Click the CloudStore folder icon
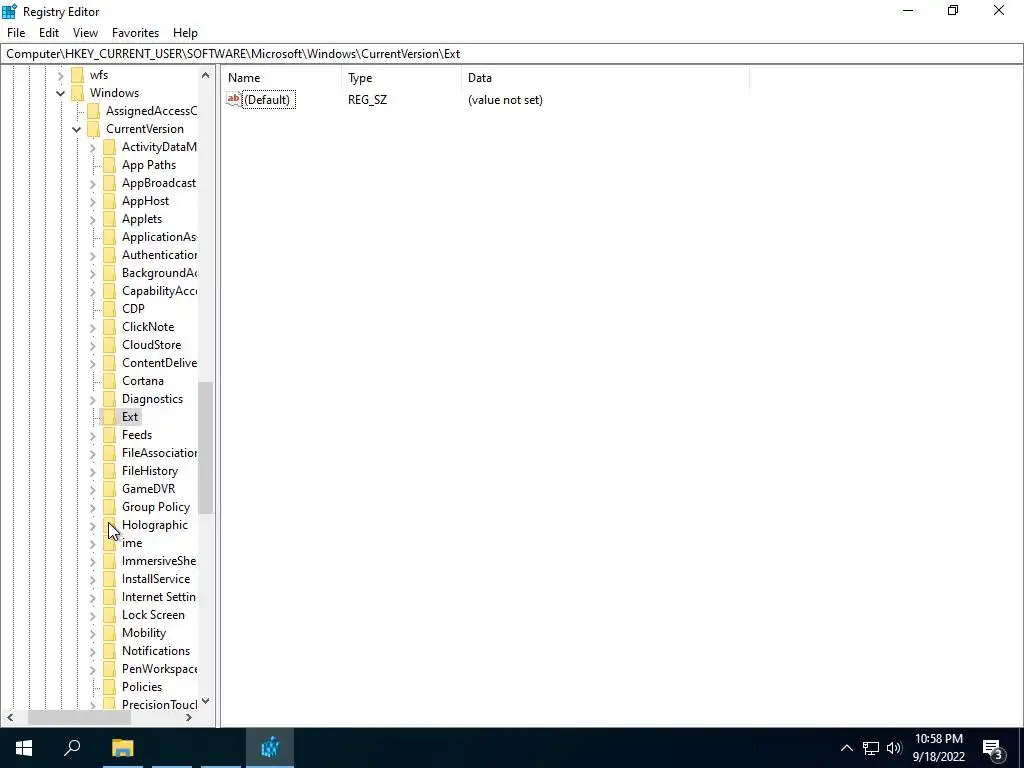 (x=110, y=345)
